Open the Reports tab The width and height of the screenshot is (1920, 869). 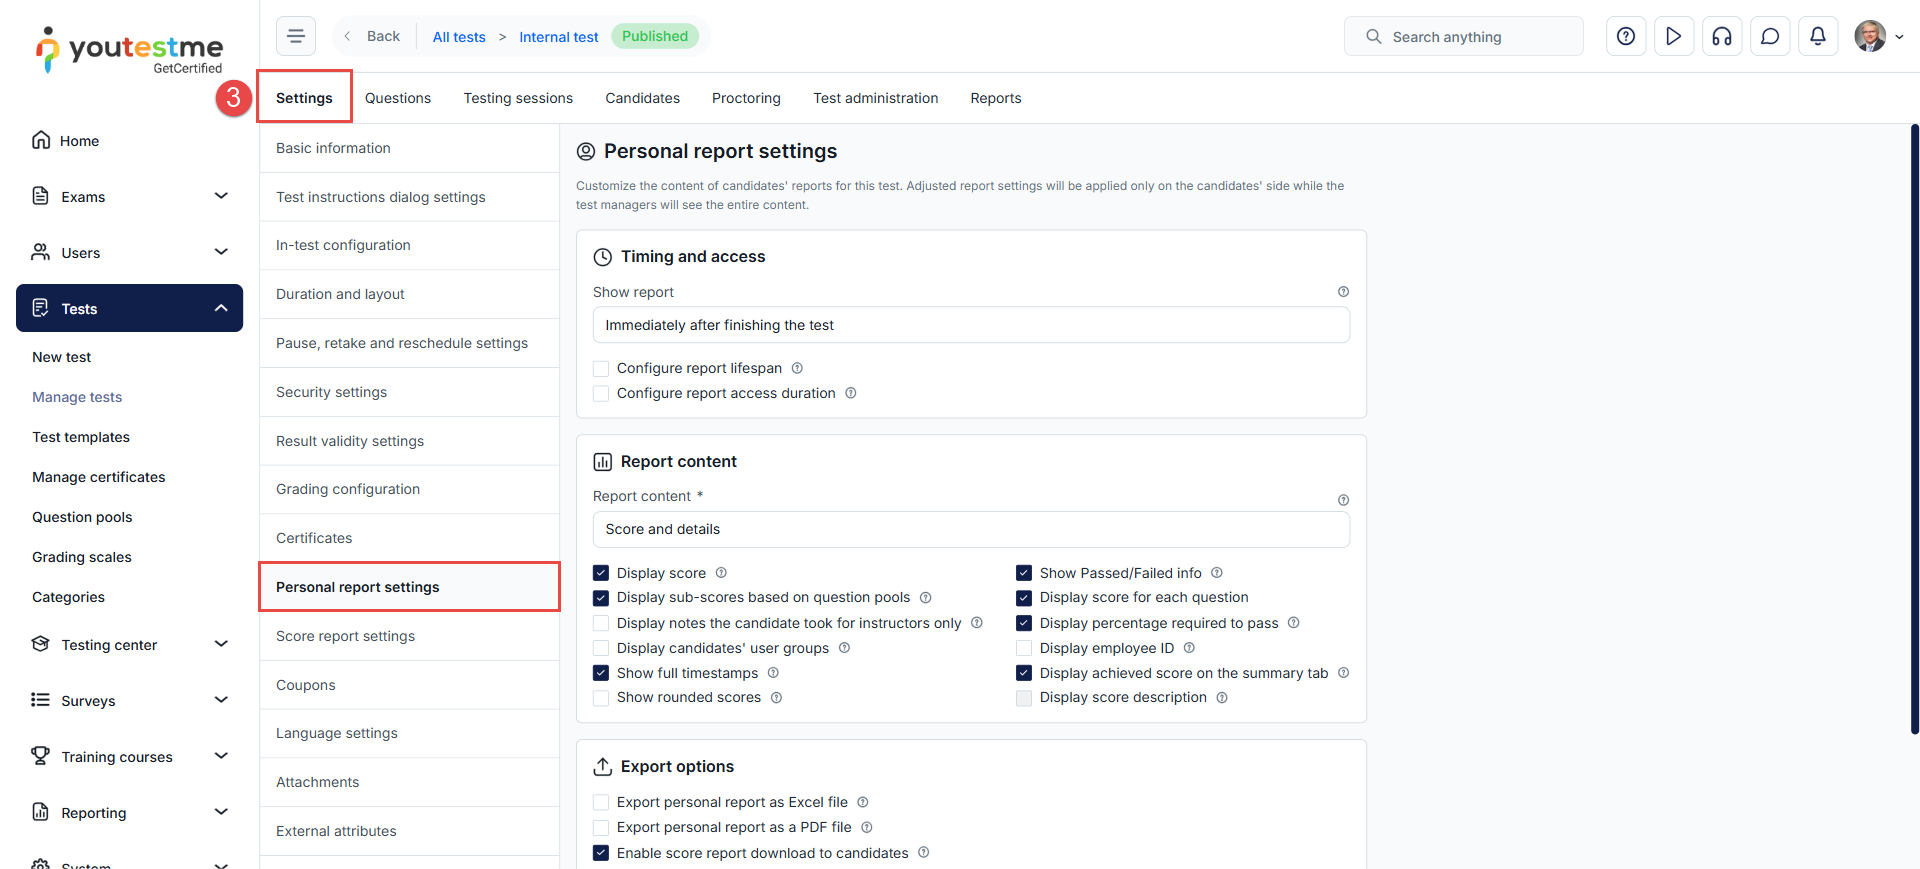pyautogui.click(x=996, y=98)
